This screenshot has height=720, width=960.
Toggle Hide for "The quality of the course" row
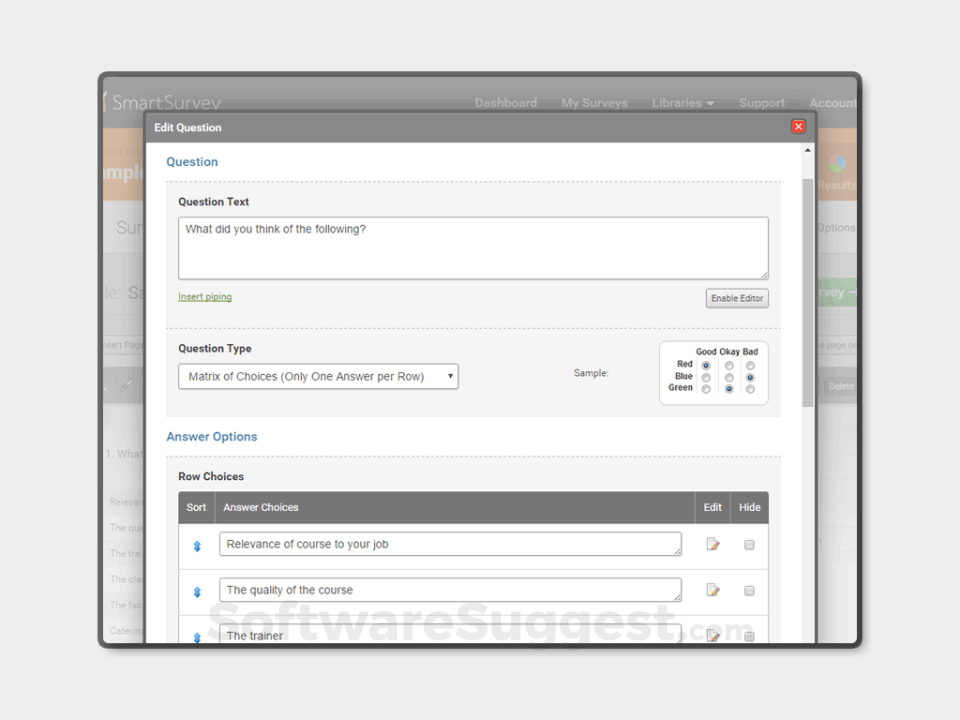click(749, 590)
